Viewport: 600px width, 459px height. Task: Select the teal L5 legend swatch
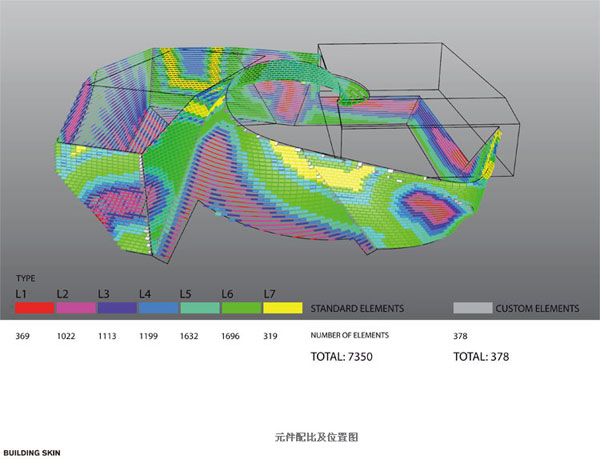199,307
